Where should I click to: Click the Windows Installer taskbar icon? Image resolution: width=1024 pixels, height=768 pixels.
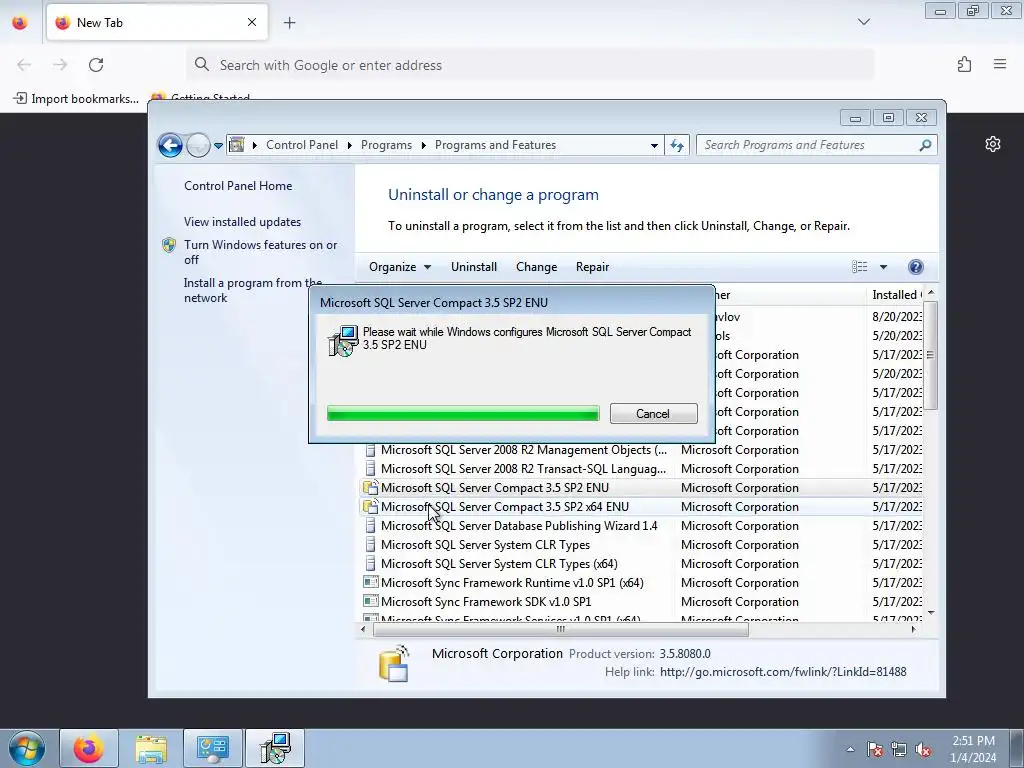pos(274,748)
